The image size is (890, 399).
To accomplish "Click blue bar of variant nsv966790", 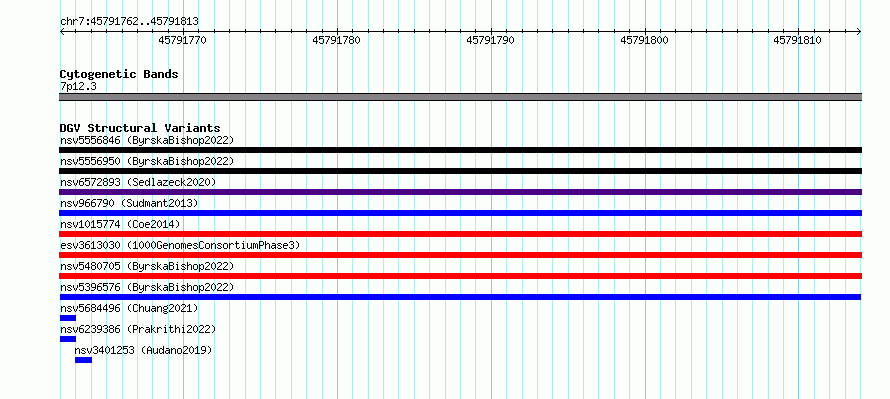I will pos(460,213).
